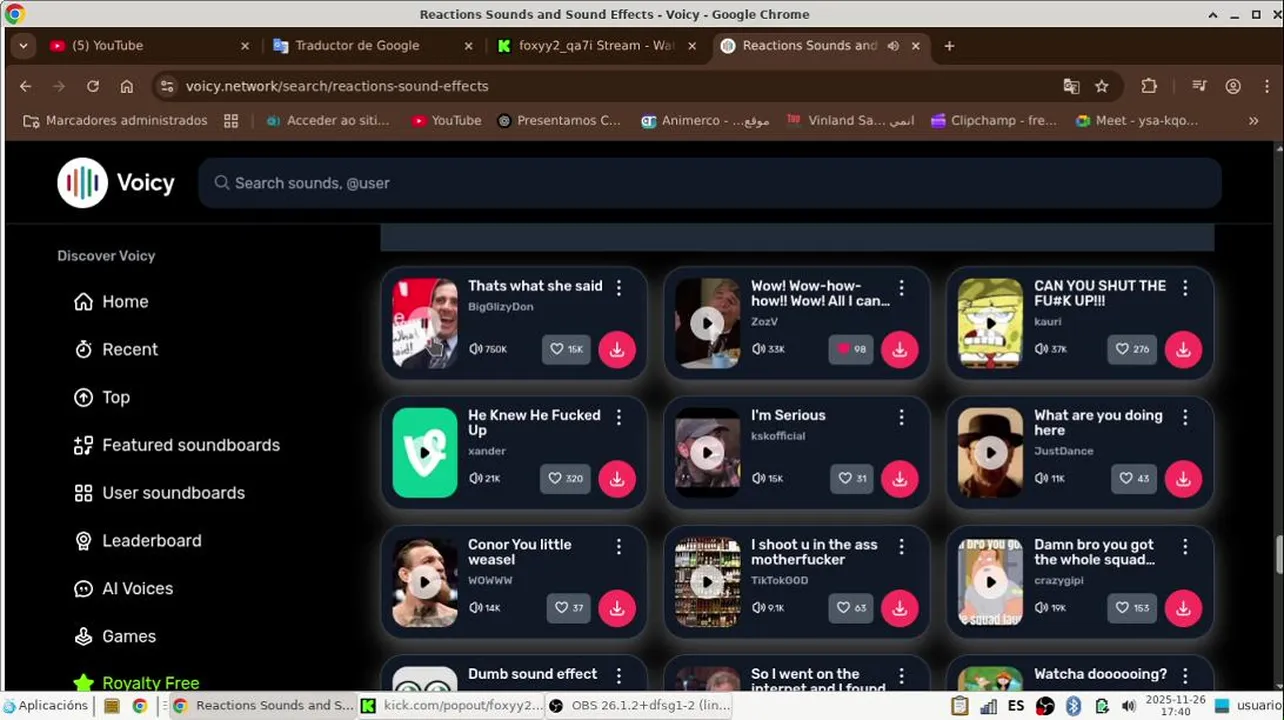Open uploader kskofficial profile link
1284x720 pixels.
(778, 436)
